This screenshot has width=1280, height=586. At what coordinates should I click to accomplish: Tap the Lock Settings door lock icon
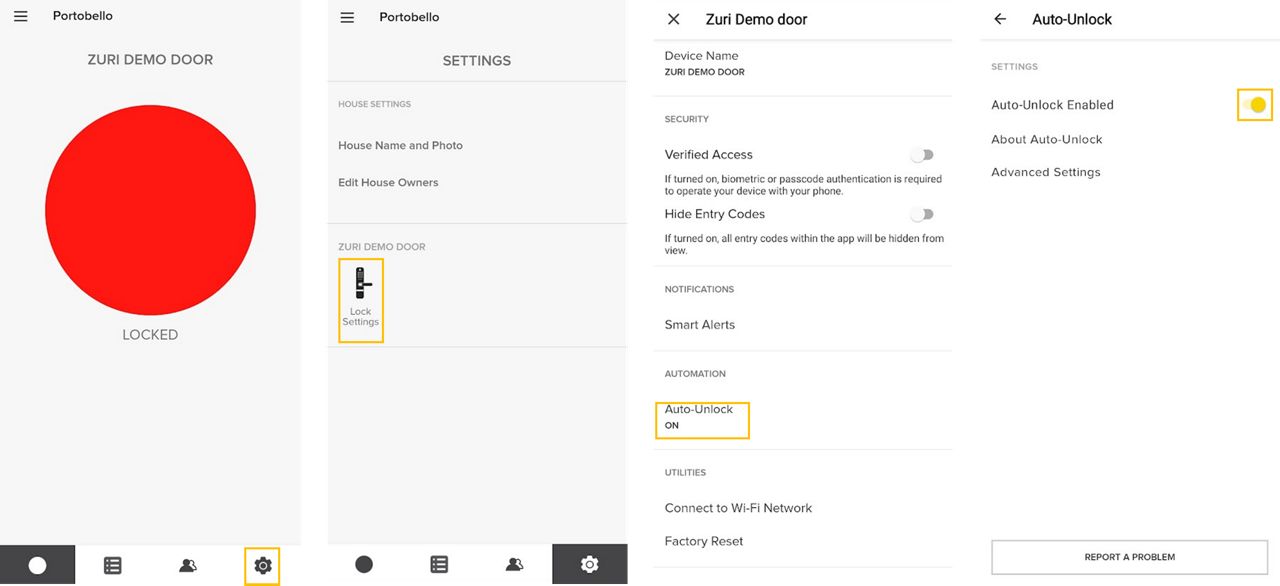pyautogui.click(x=361, y=283)
